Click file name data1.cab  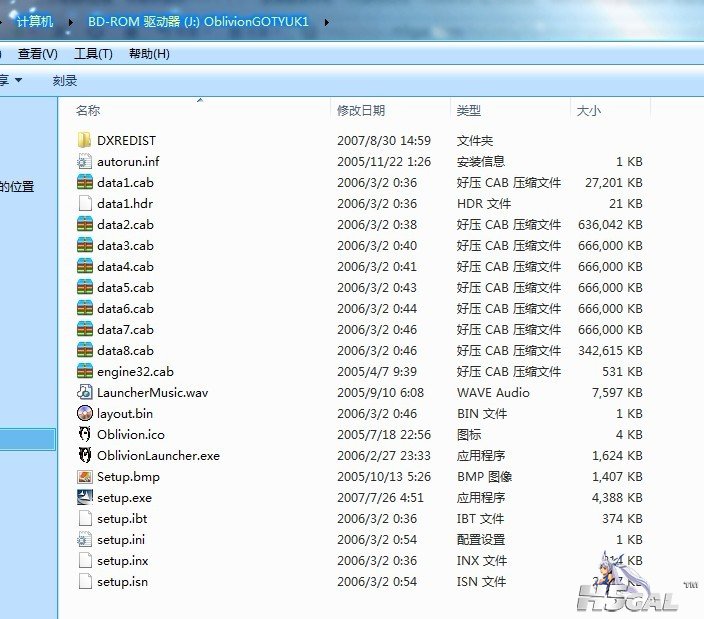(125, 183)
